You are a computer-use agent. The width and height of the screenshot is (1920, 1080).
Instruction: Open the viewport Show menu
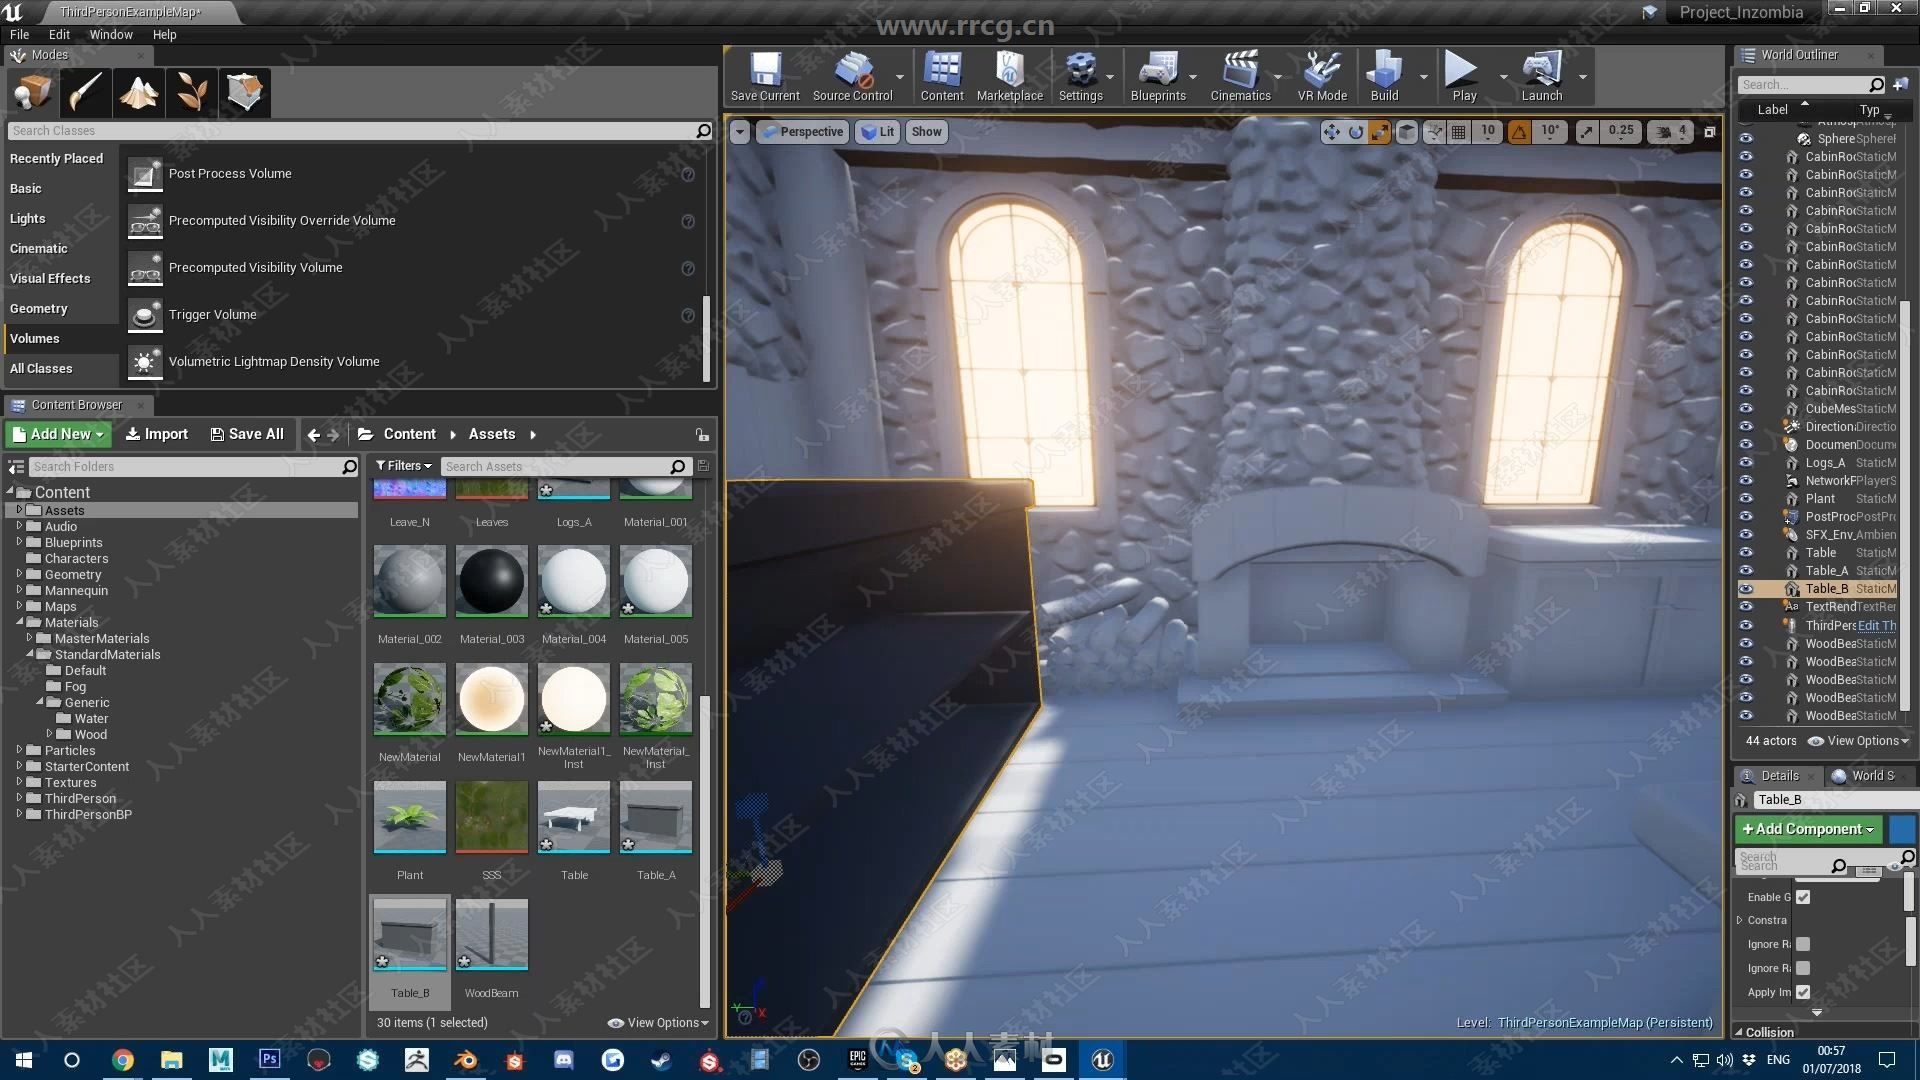[926, 132]
